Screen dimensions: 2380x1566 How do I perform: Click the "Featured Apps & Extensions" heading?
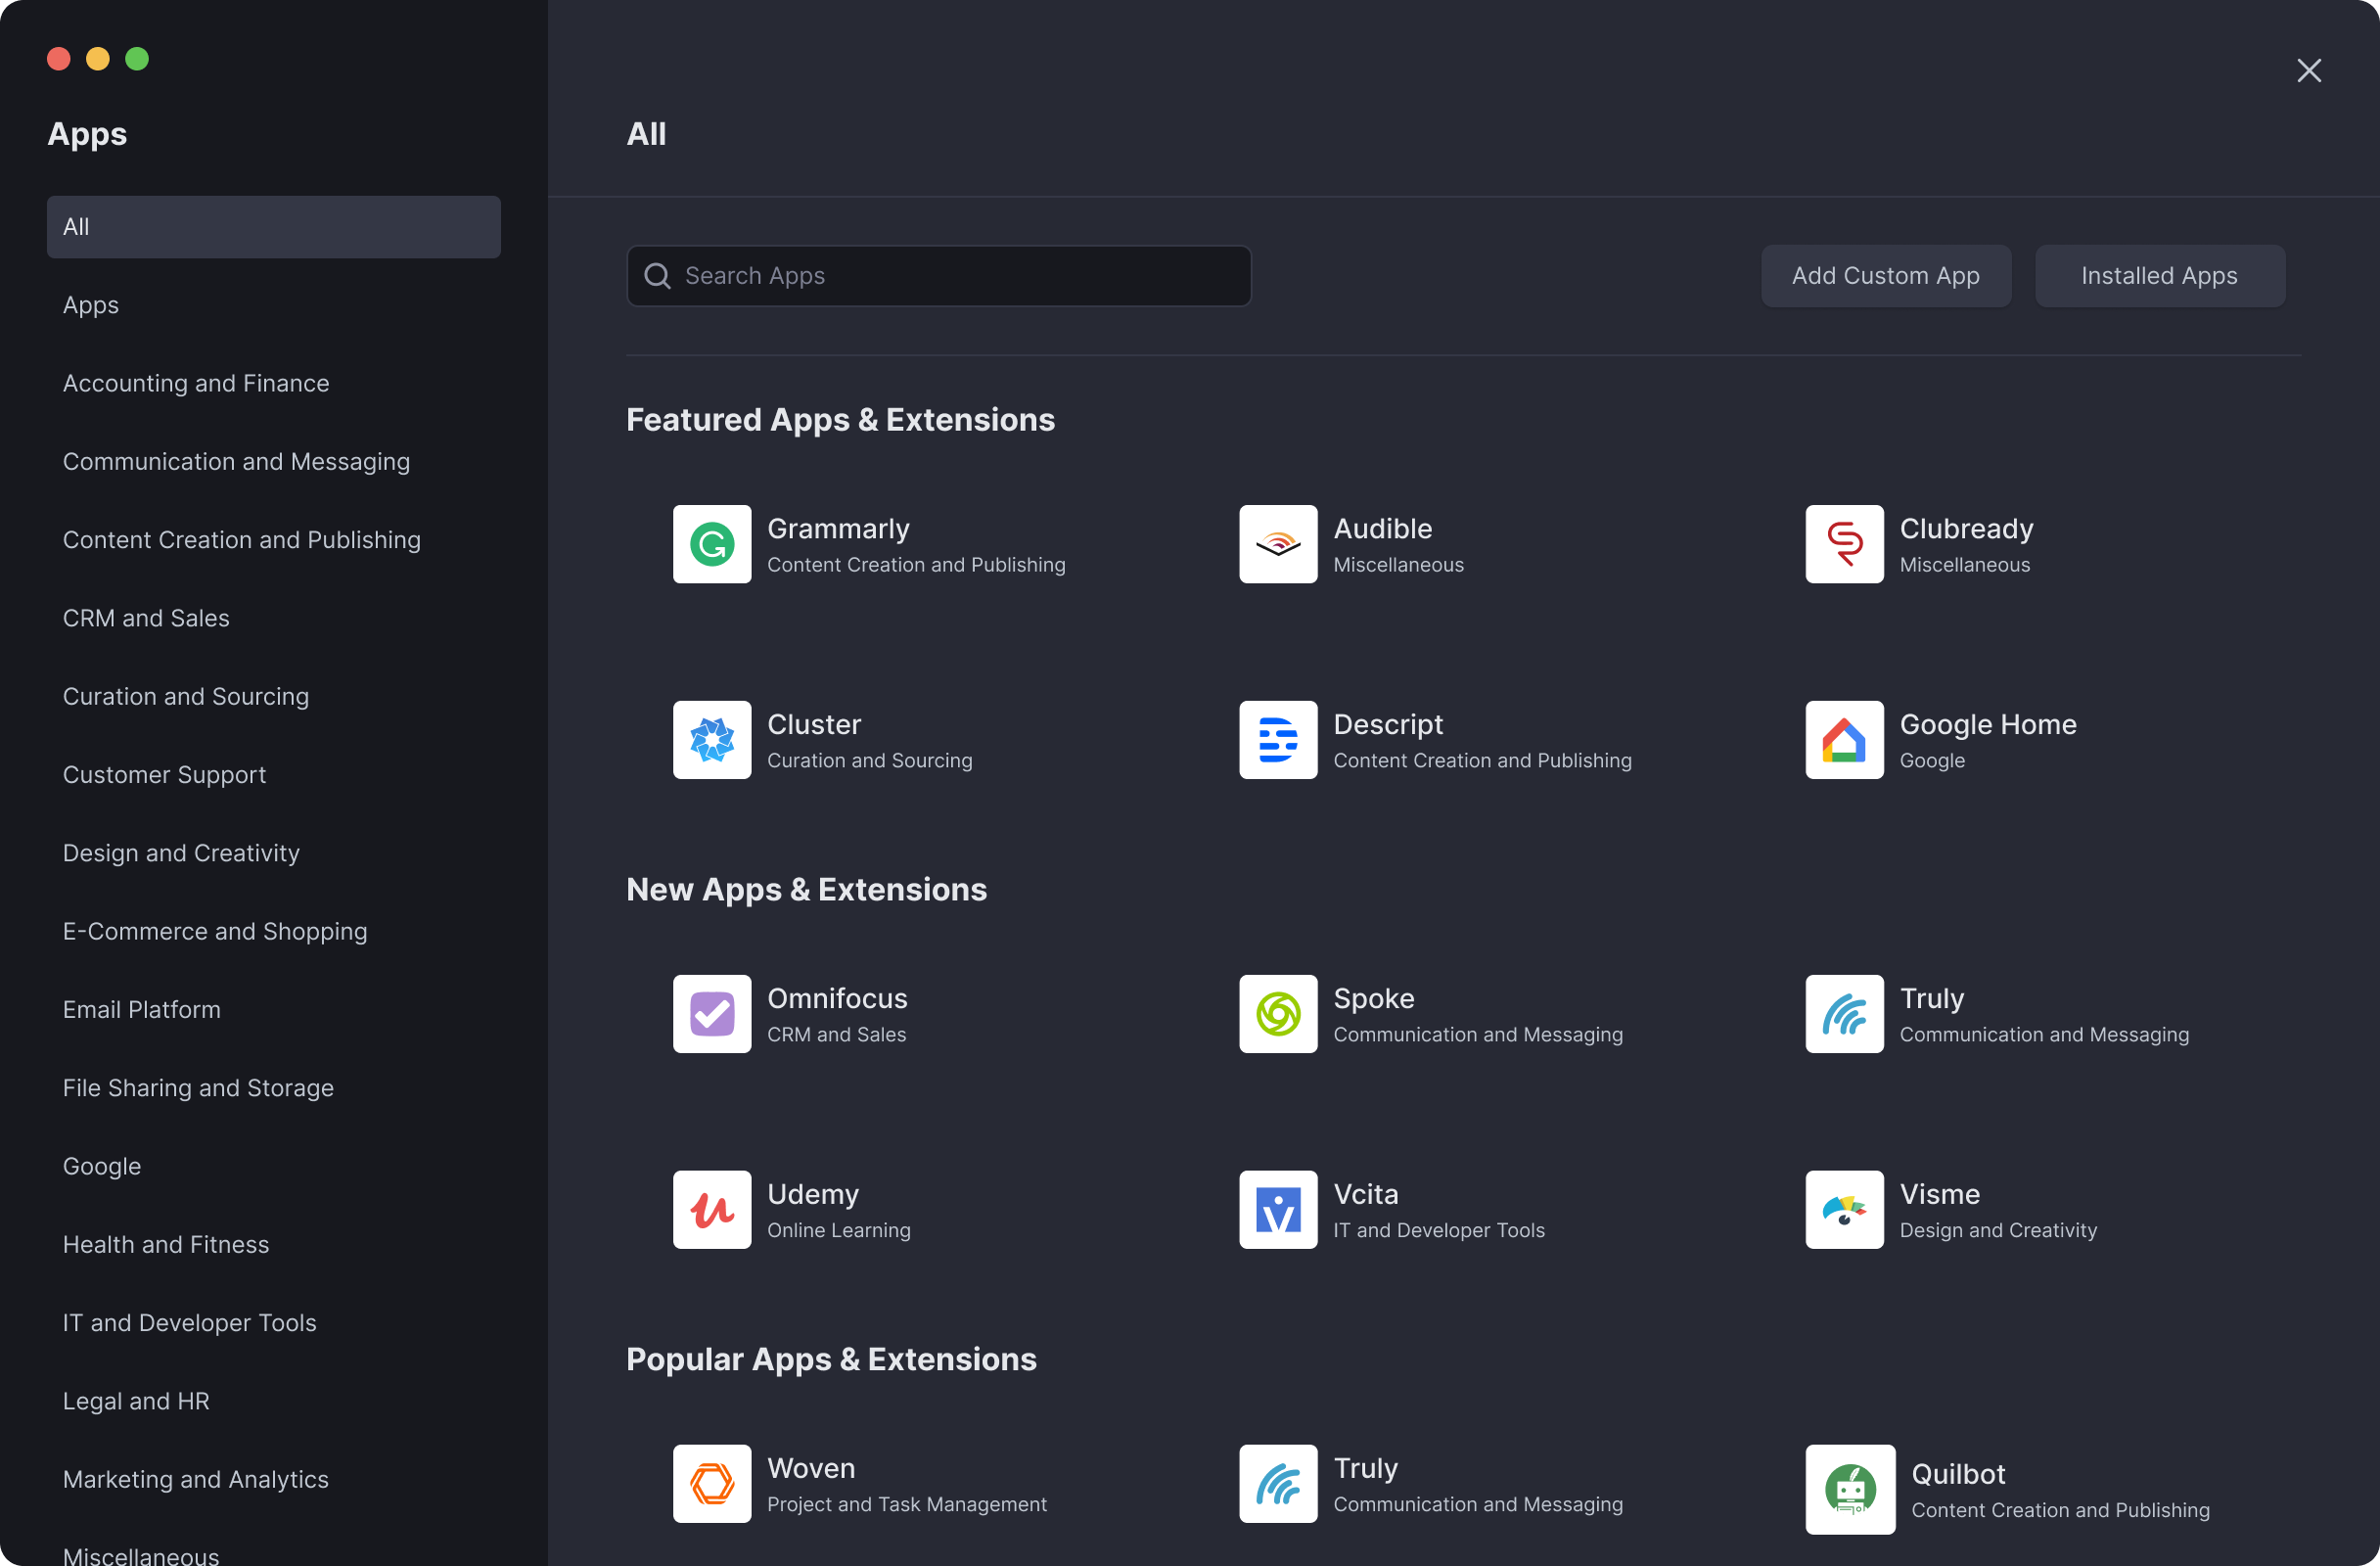[840, 420]
